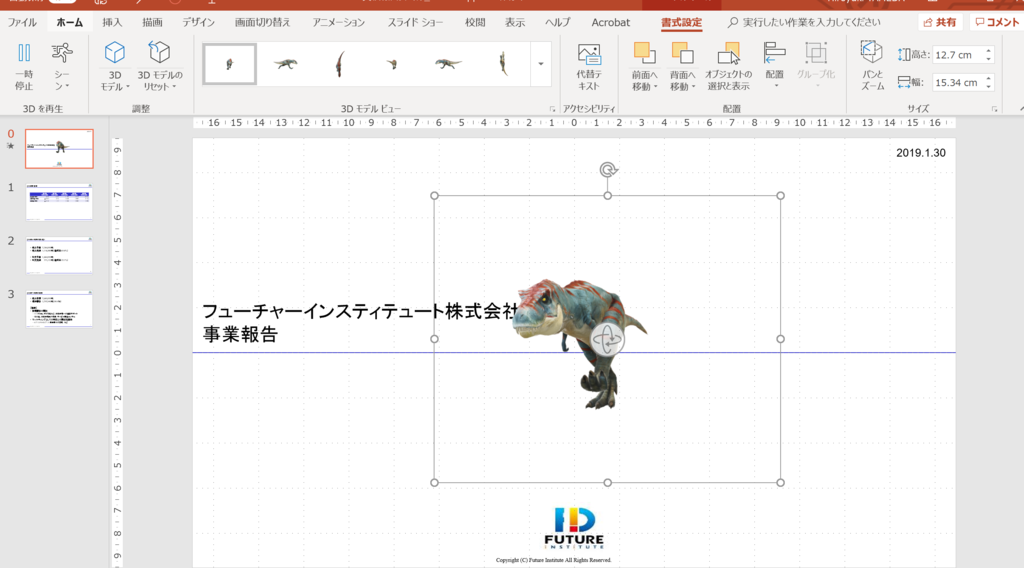Click the Future Institute logo image
1024x568 pixels.
574,528
